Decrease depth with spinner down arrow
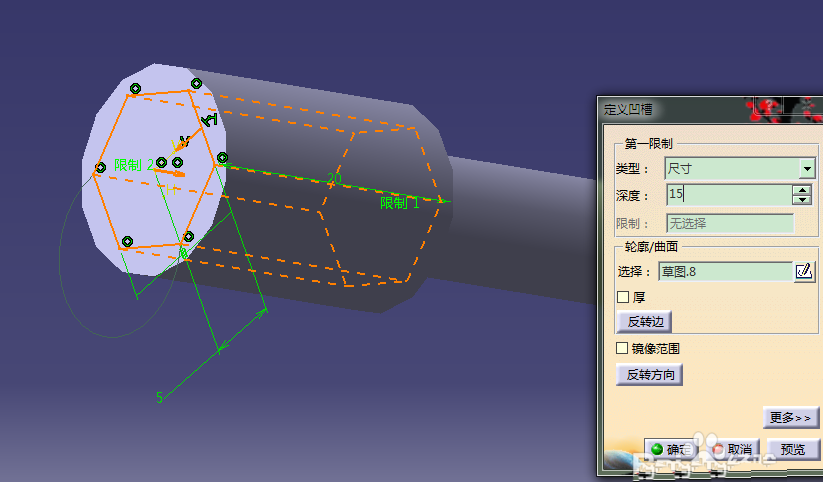The image size is (823, 482). 803,200
